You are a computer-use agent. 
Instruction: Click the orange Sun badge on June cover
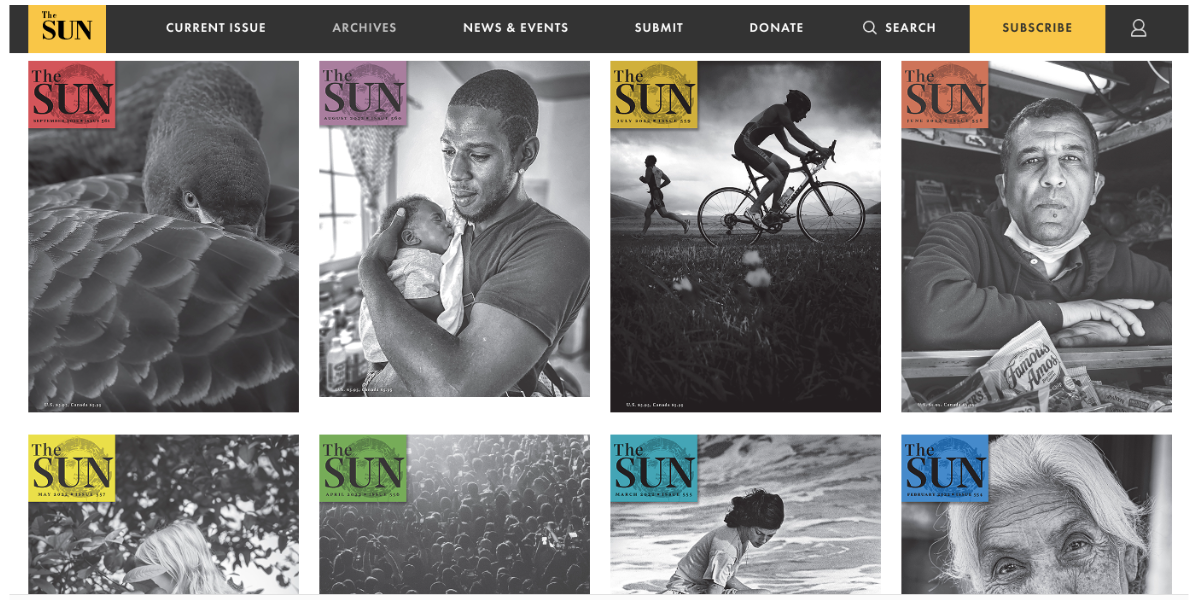(945, 95)
